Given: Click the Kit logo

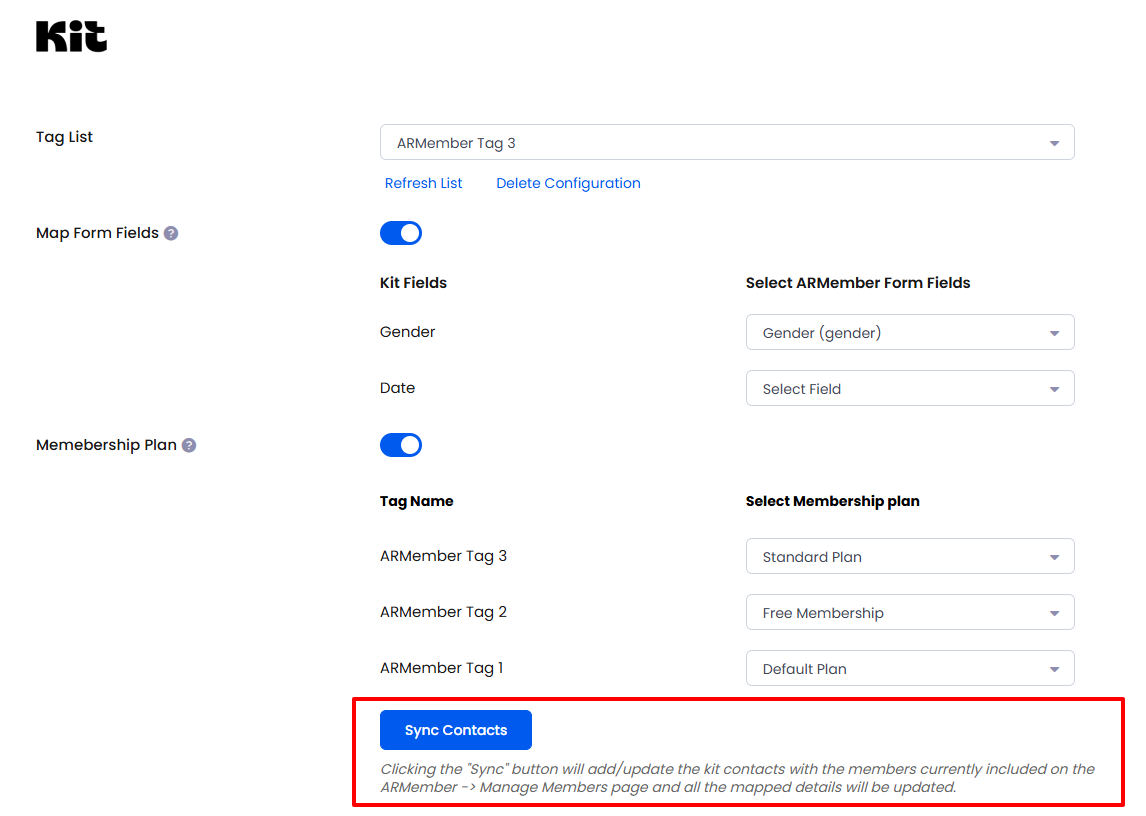Looking at the screenshot, I should coord(72,37).
